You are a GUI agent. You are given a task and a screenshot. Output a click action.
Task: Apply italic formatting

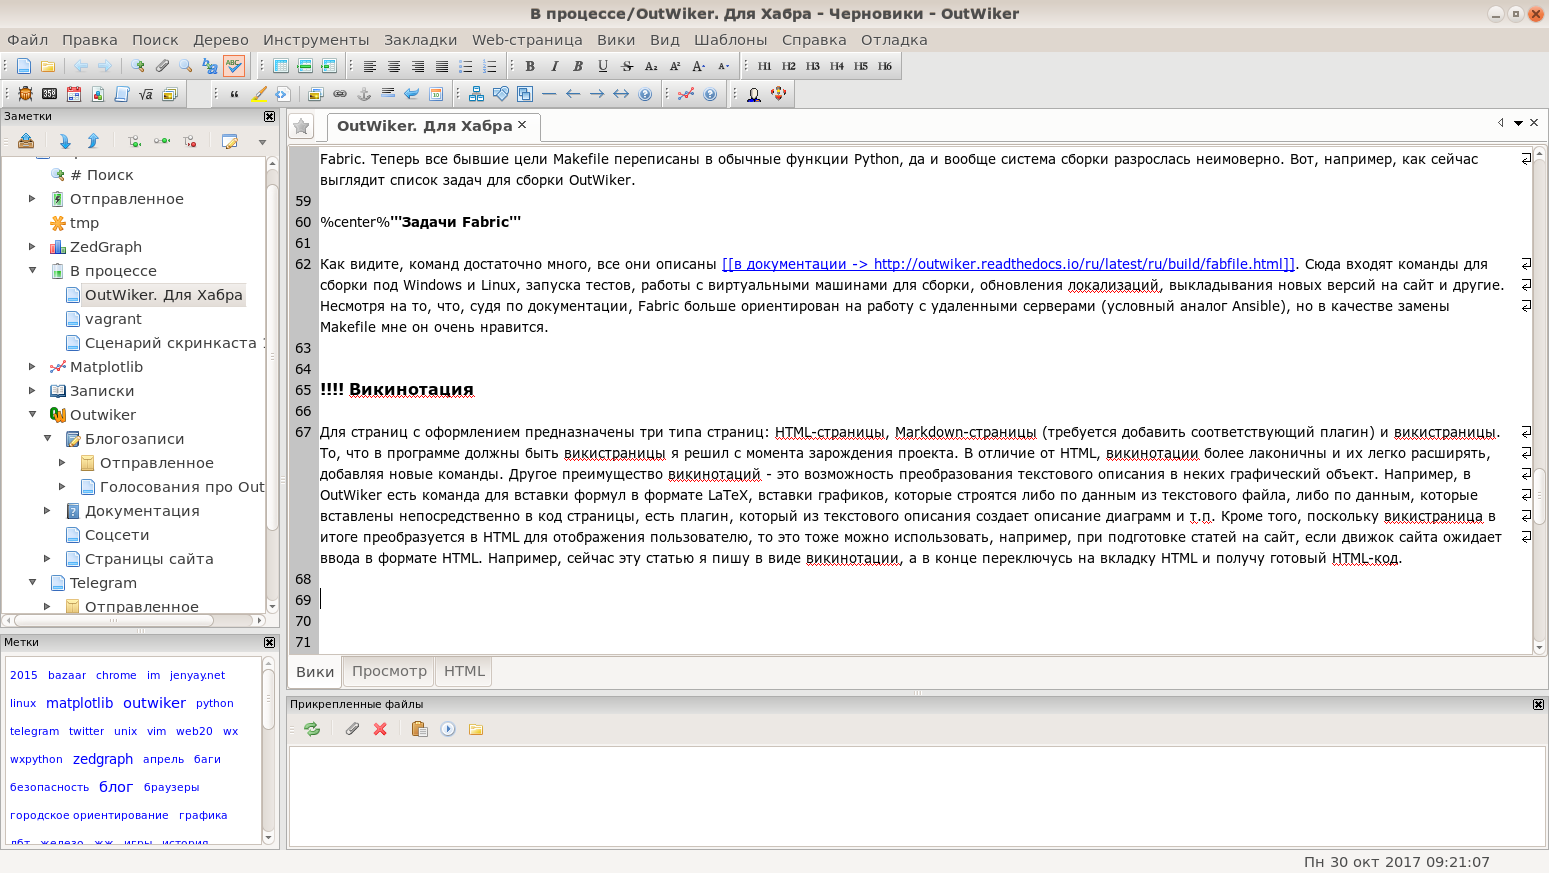[554, 66]
